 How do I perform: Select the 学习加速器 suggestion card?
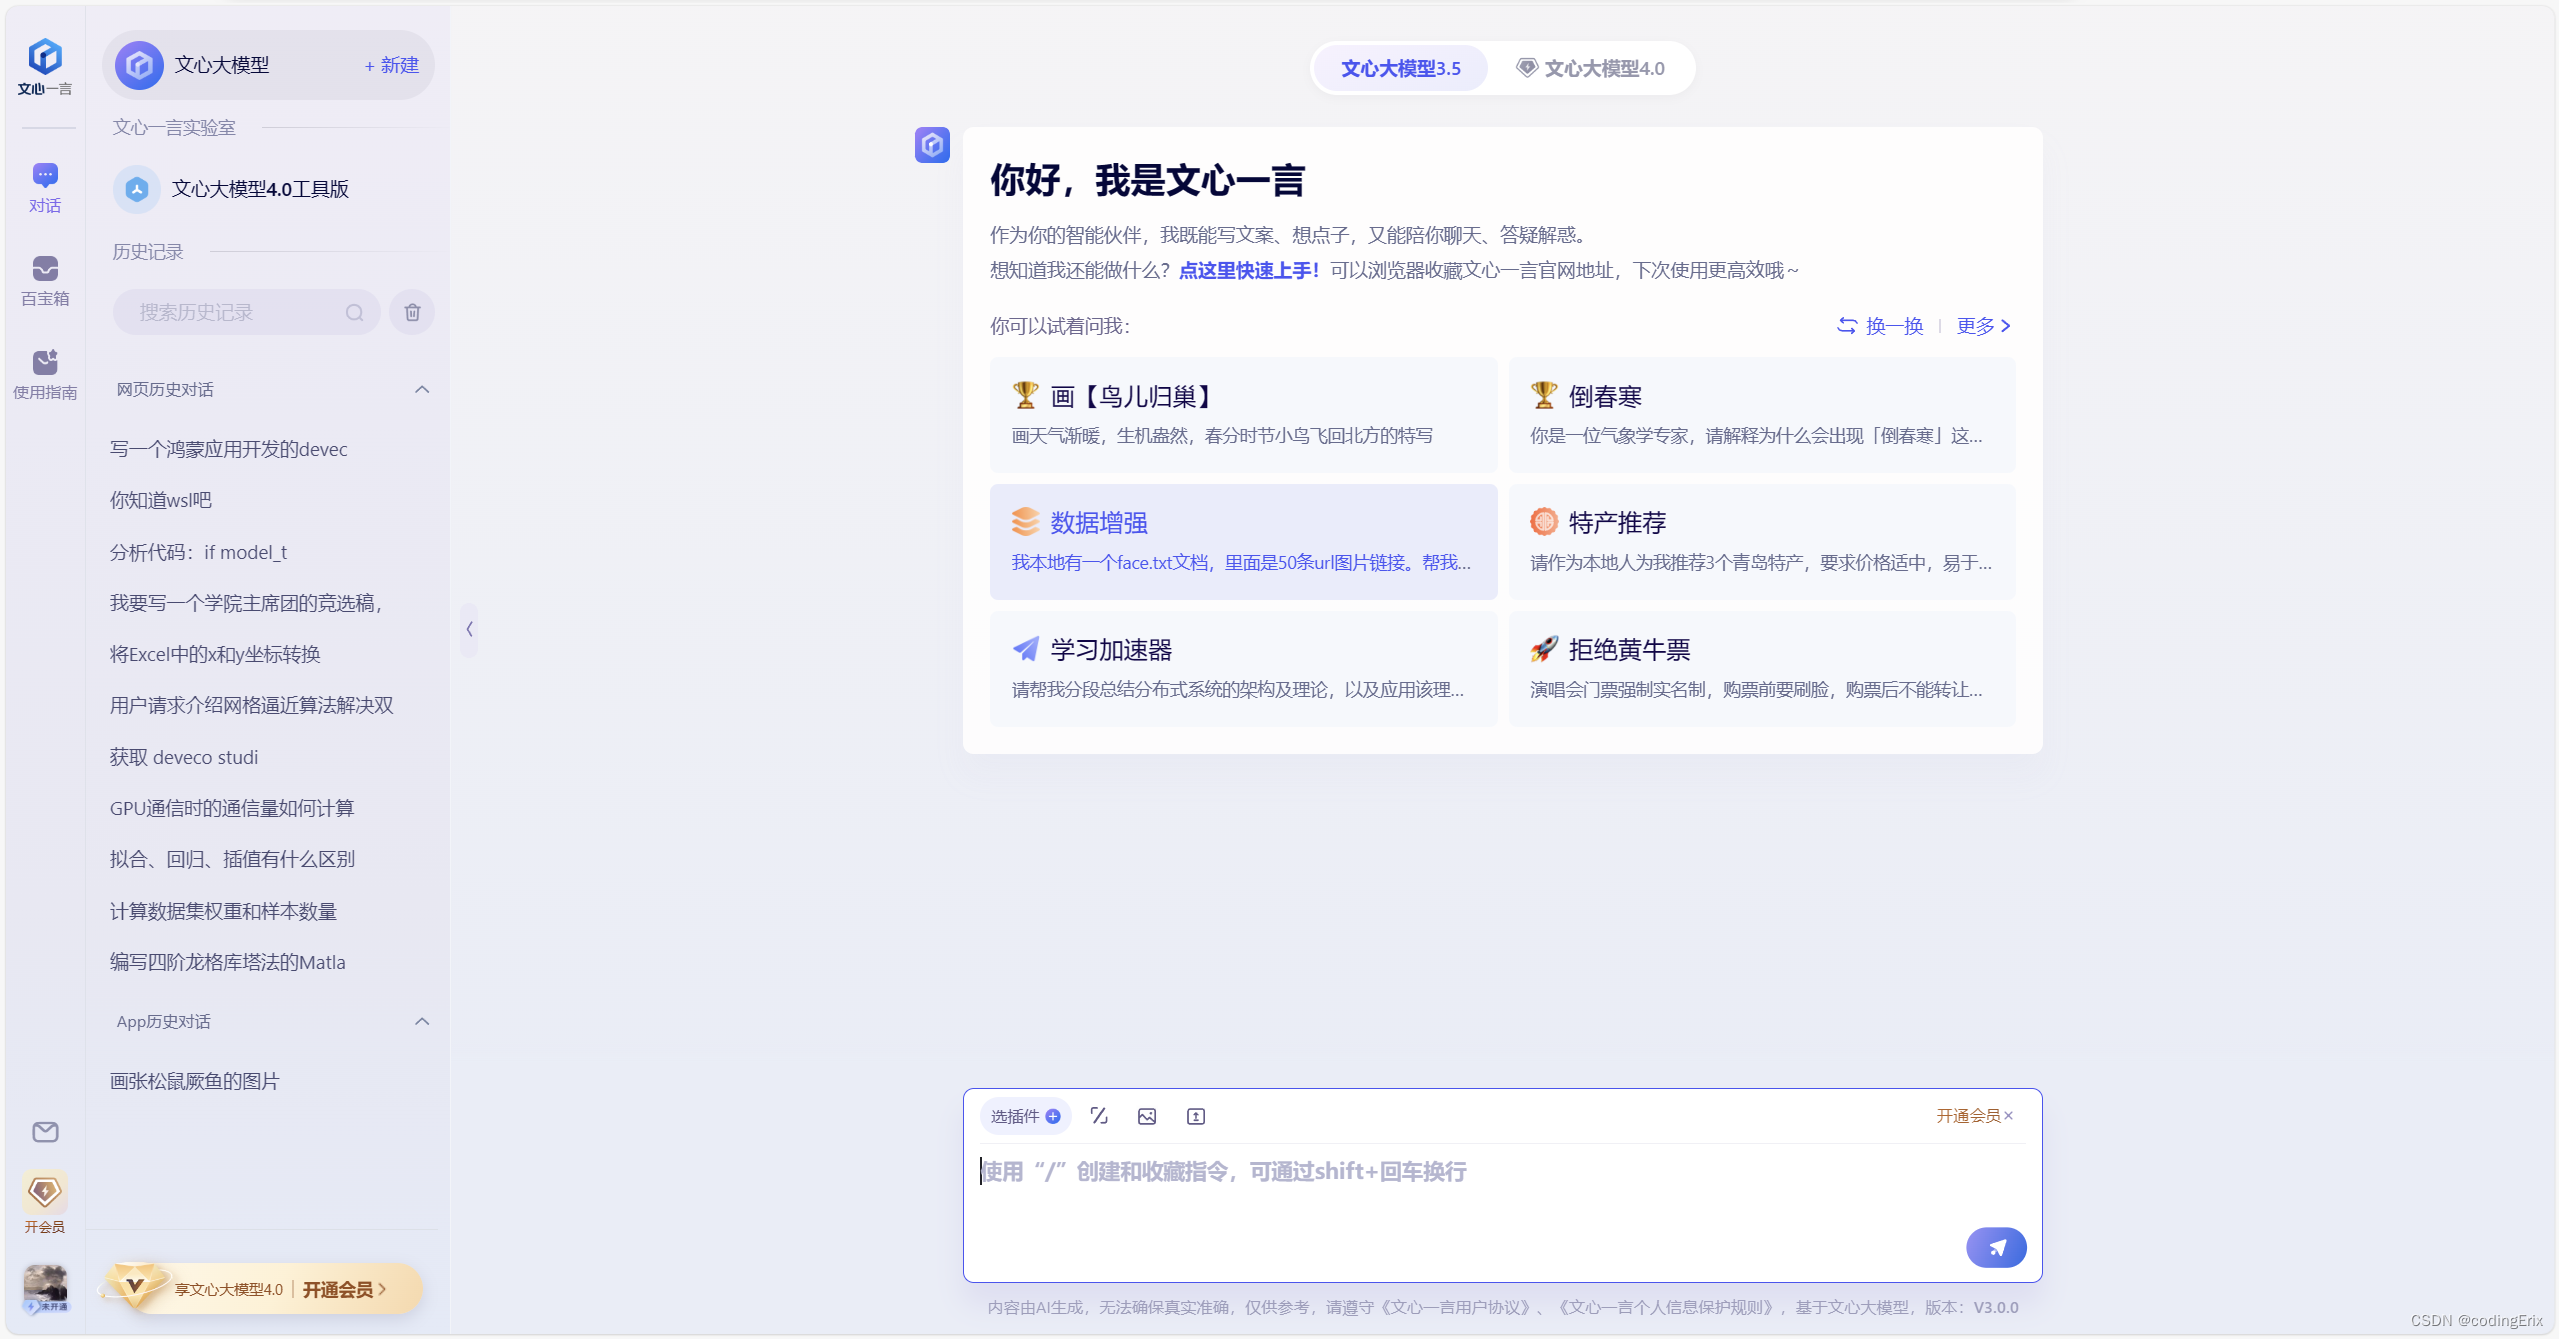pos(1243,669)
